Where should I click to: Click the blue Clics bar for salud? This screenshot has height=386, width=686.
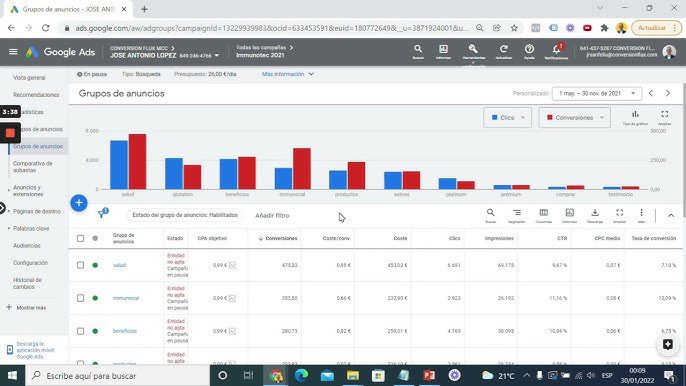[119, 165]
